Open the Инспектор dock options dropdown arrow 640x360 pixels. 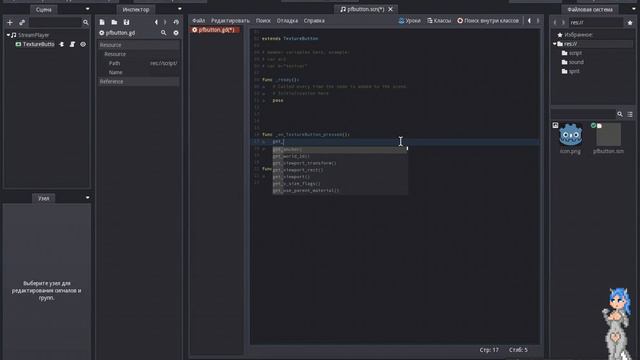click(180, 9)
